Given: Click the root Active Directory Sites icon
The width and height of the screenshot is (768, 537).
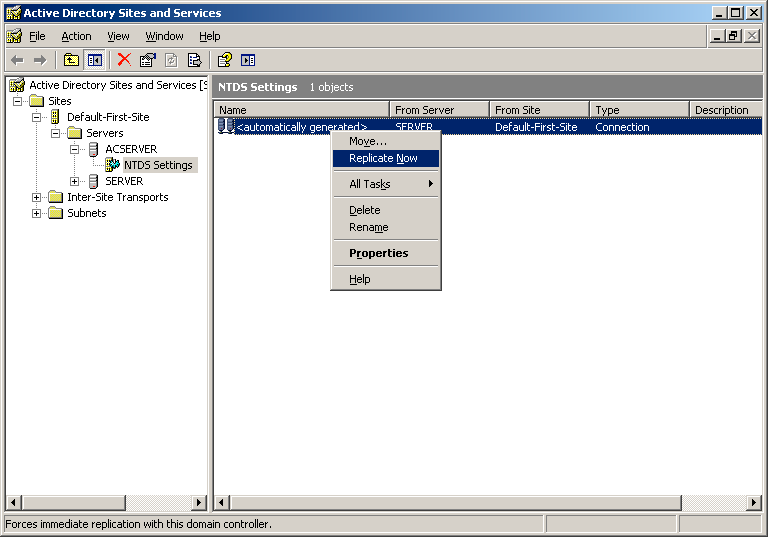Looking at the screenshot, I should (x=17, y=85).
